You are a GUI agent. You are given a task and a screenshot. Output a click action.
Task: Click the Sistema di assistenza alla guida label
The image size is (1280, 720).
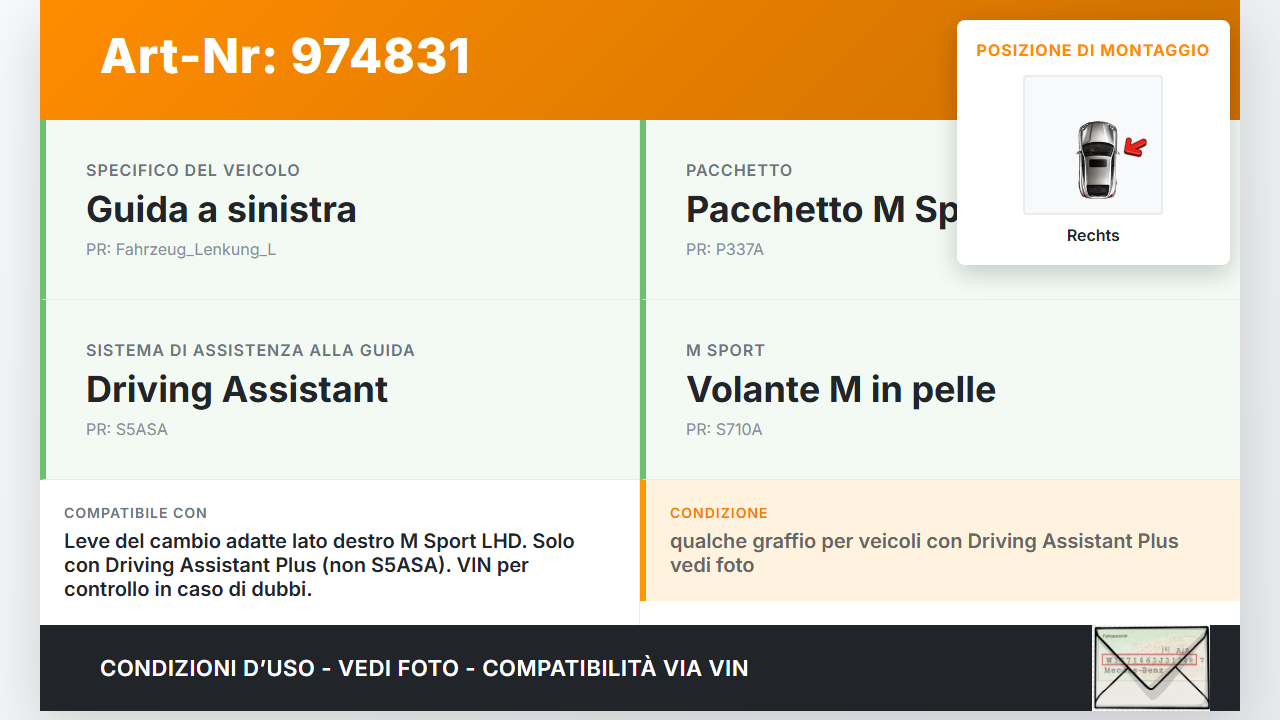pyautogui.click(x=250, y=350)
